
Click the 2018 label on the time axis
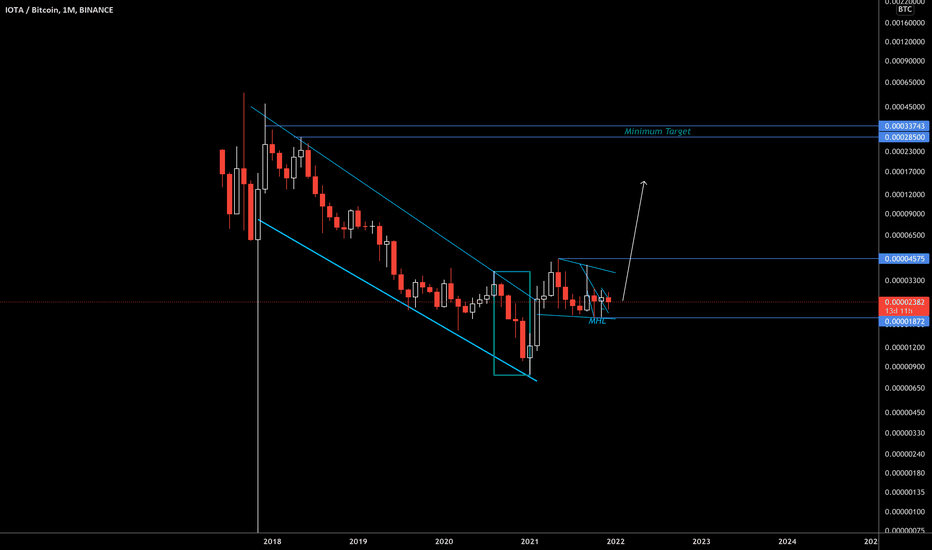tap(272, 542)
